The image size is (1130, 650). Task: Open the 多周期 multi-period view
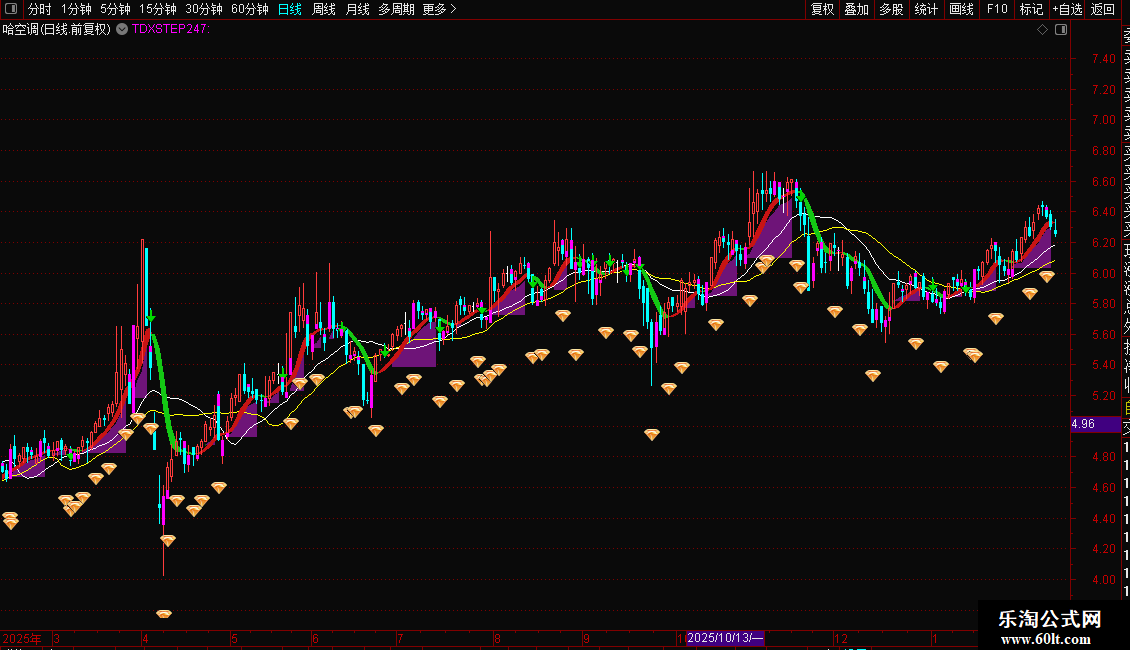(396, 9)
